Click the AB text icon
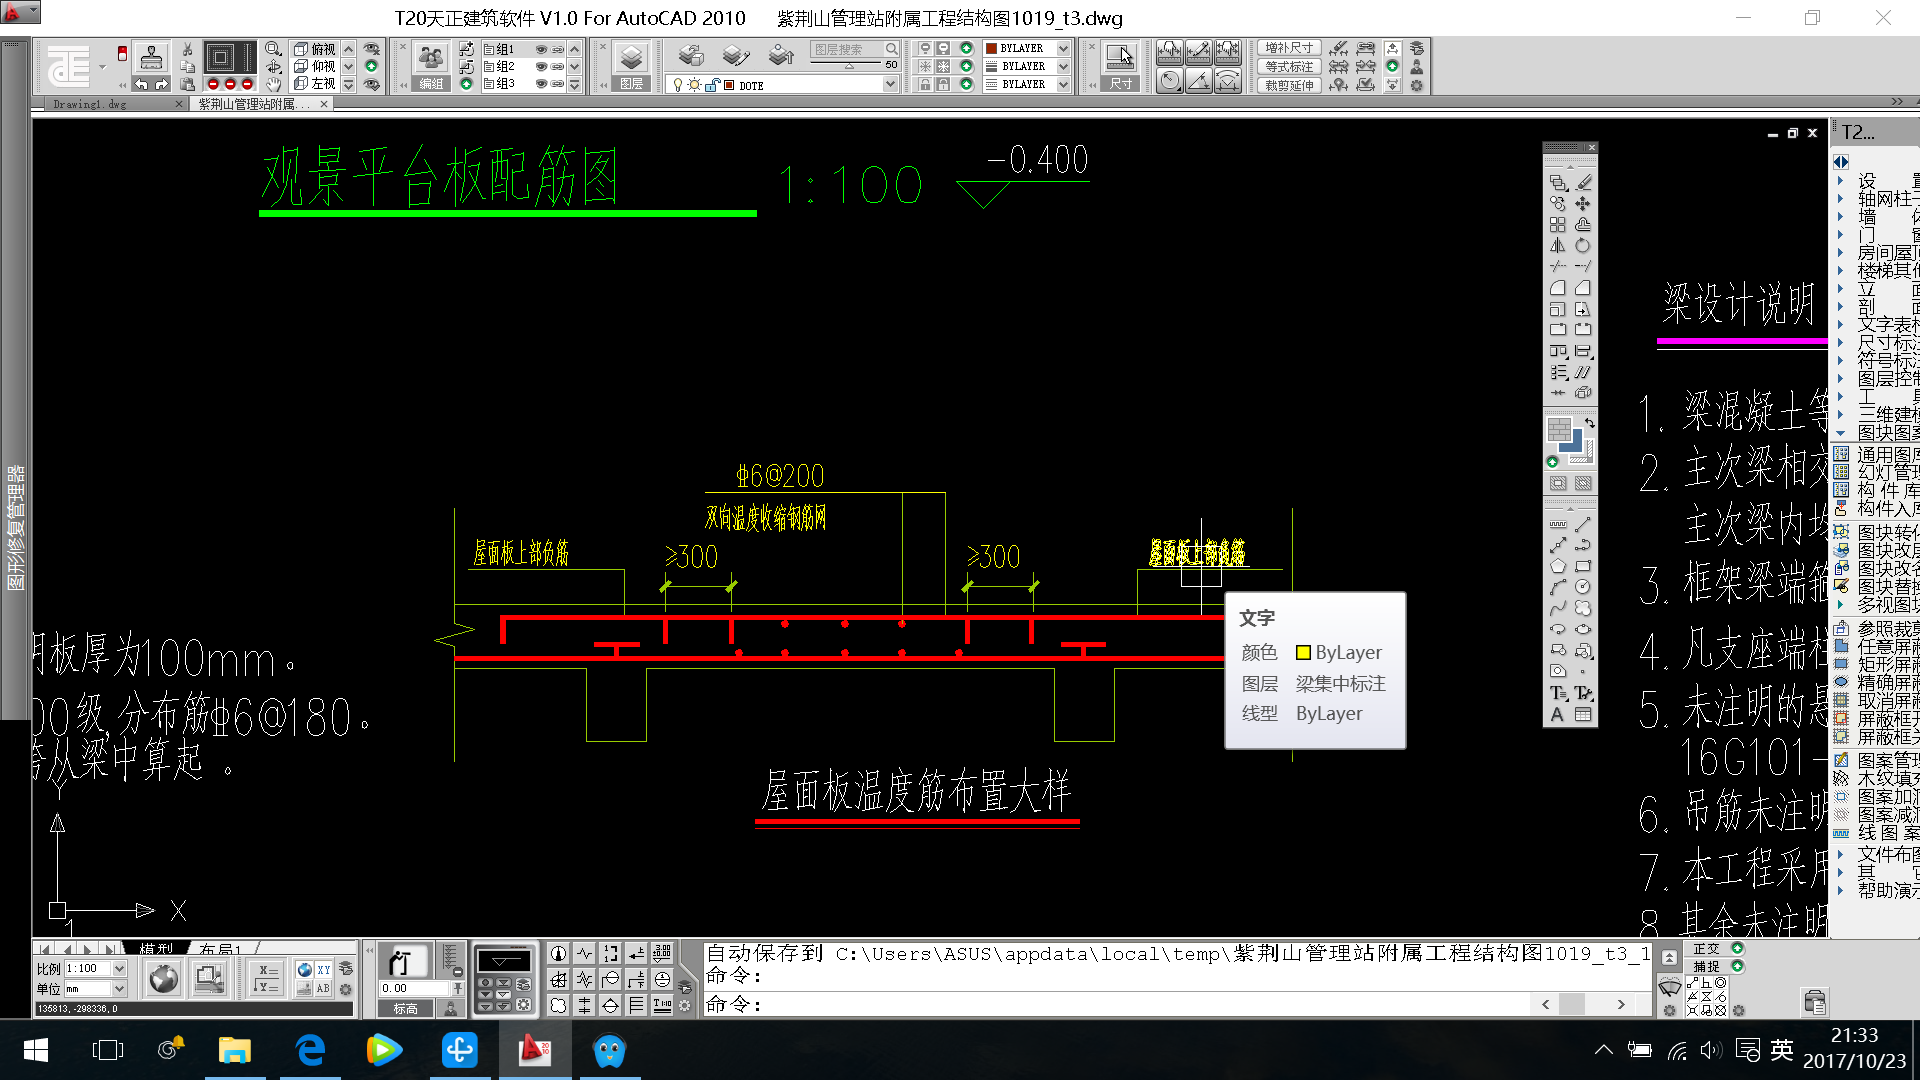The width and height of the screenshot is (1920, 1080). [323, 988]
